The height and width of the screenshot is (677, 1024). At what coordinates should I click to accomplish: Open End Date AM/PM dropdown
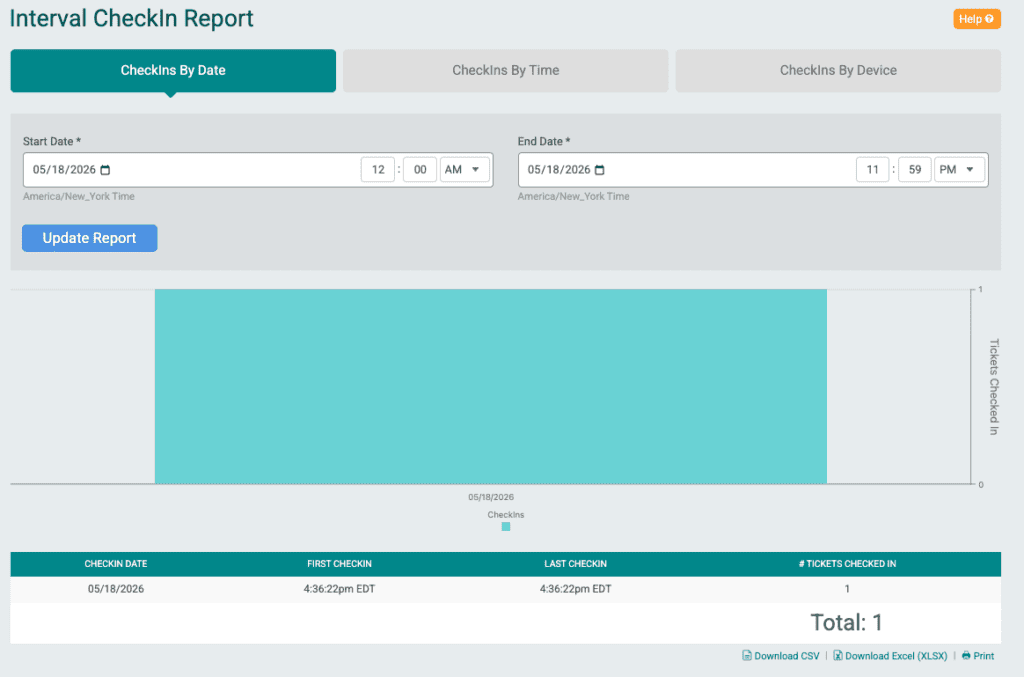tap(958, 170)
